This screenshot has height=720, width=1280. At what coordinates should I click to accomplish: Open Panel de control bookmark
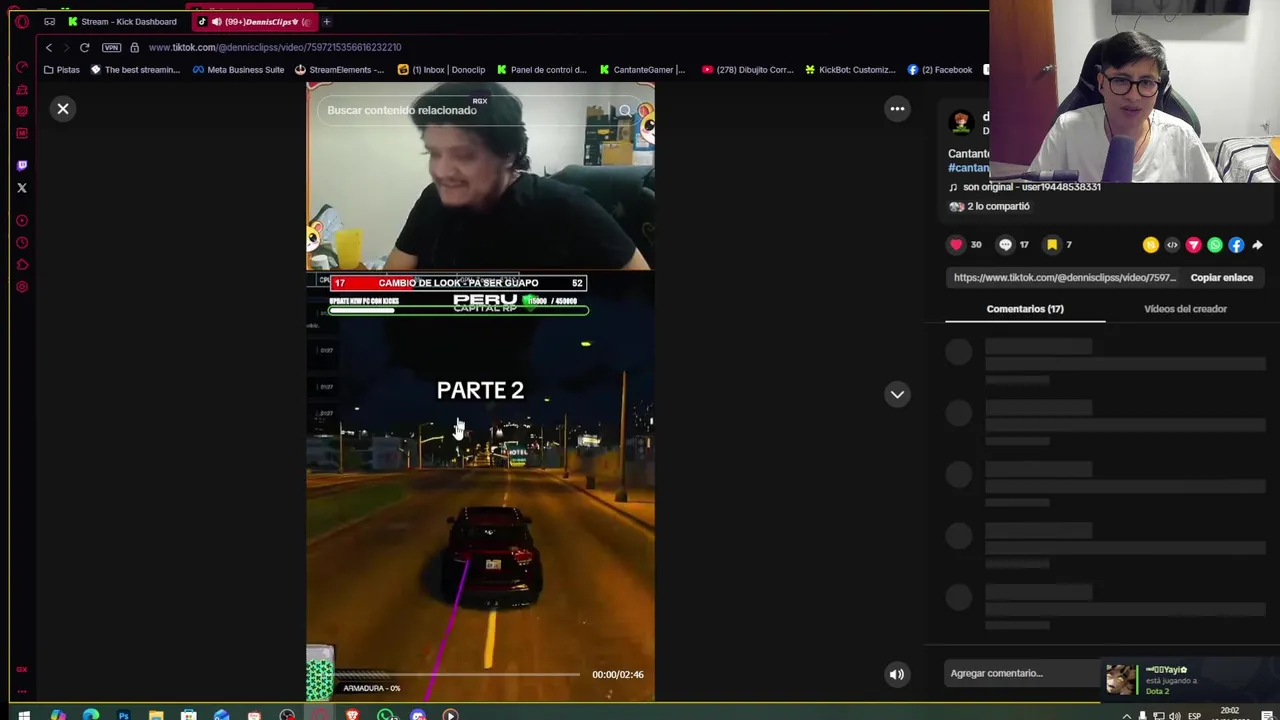point(541,70)
